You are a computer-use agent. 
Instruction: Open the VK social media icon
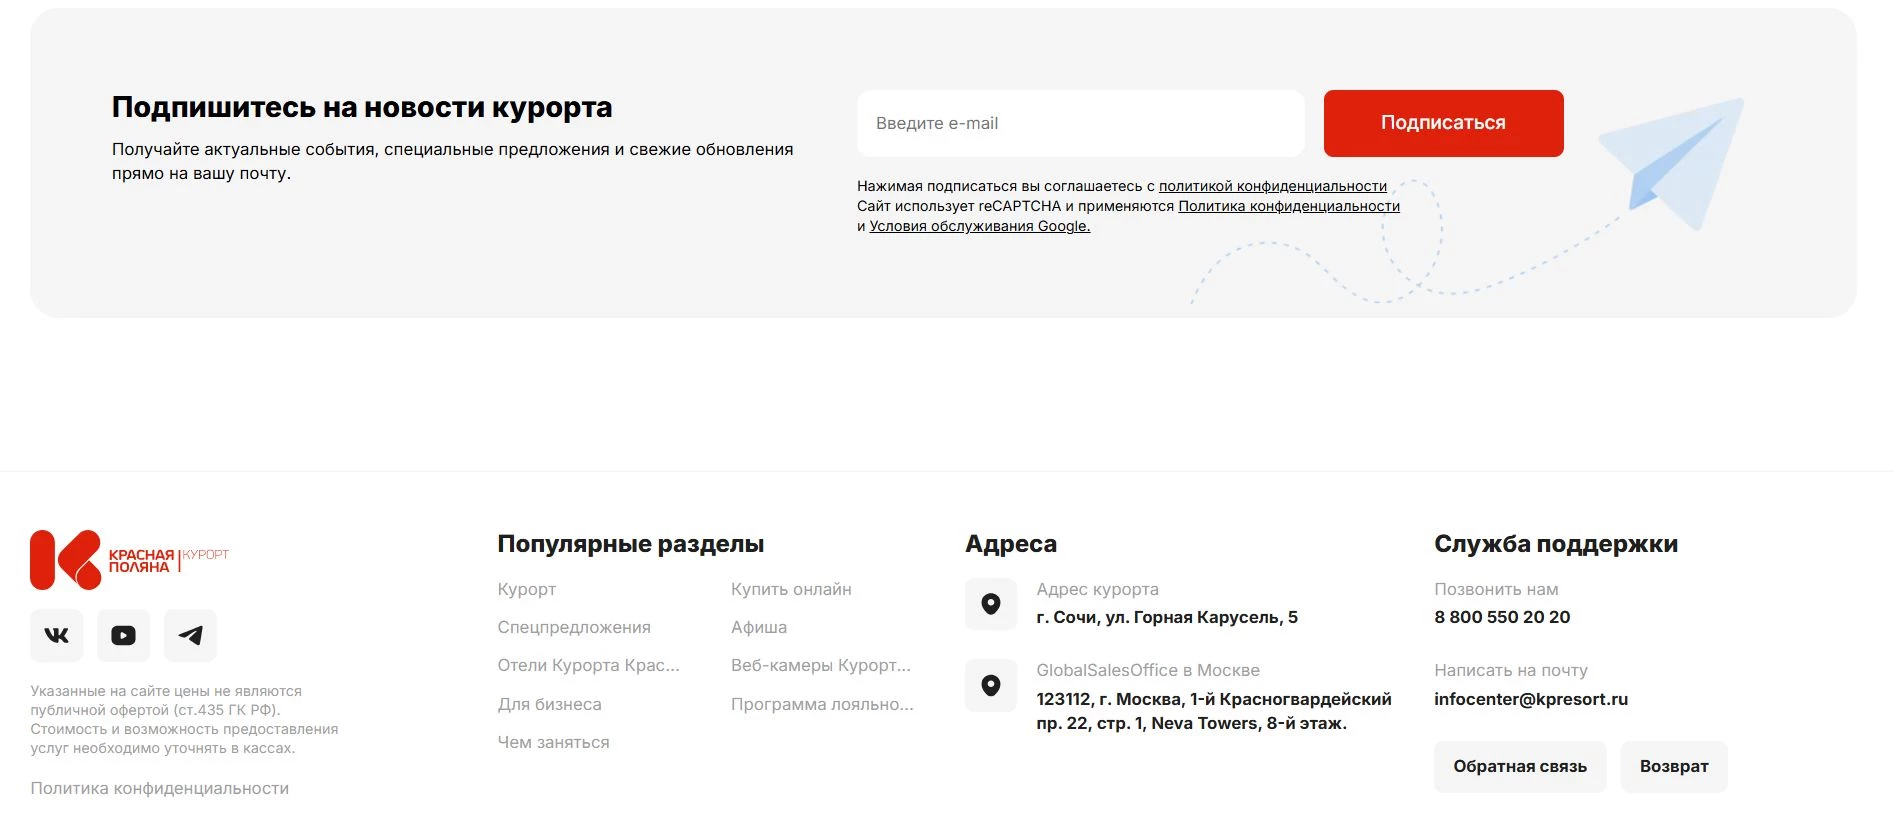pyautogui.click(x=57, y=636)
